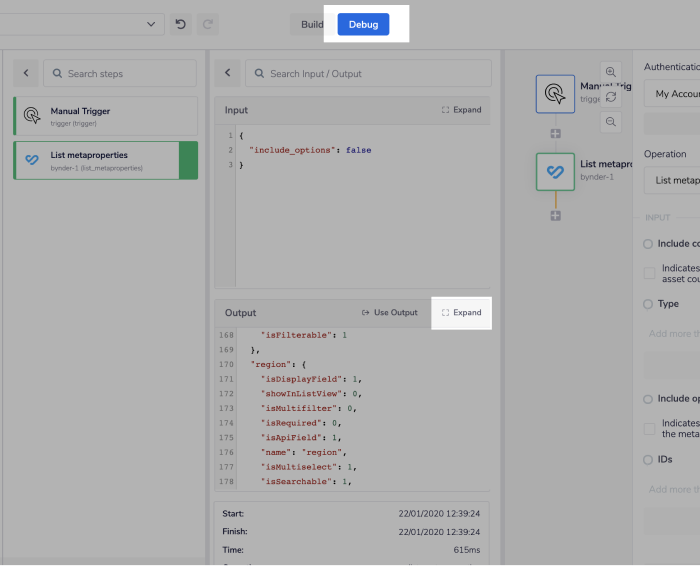
Task: Zoom out on the workflow canvas
Action: click(x=611, y=121)
